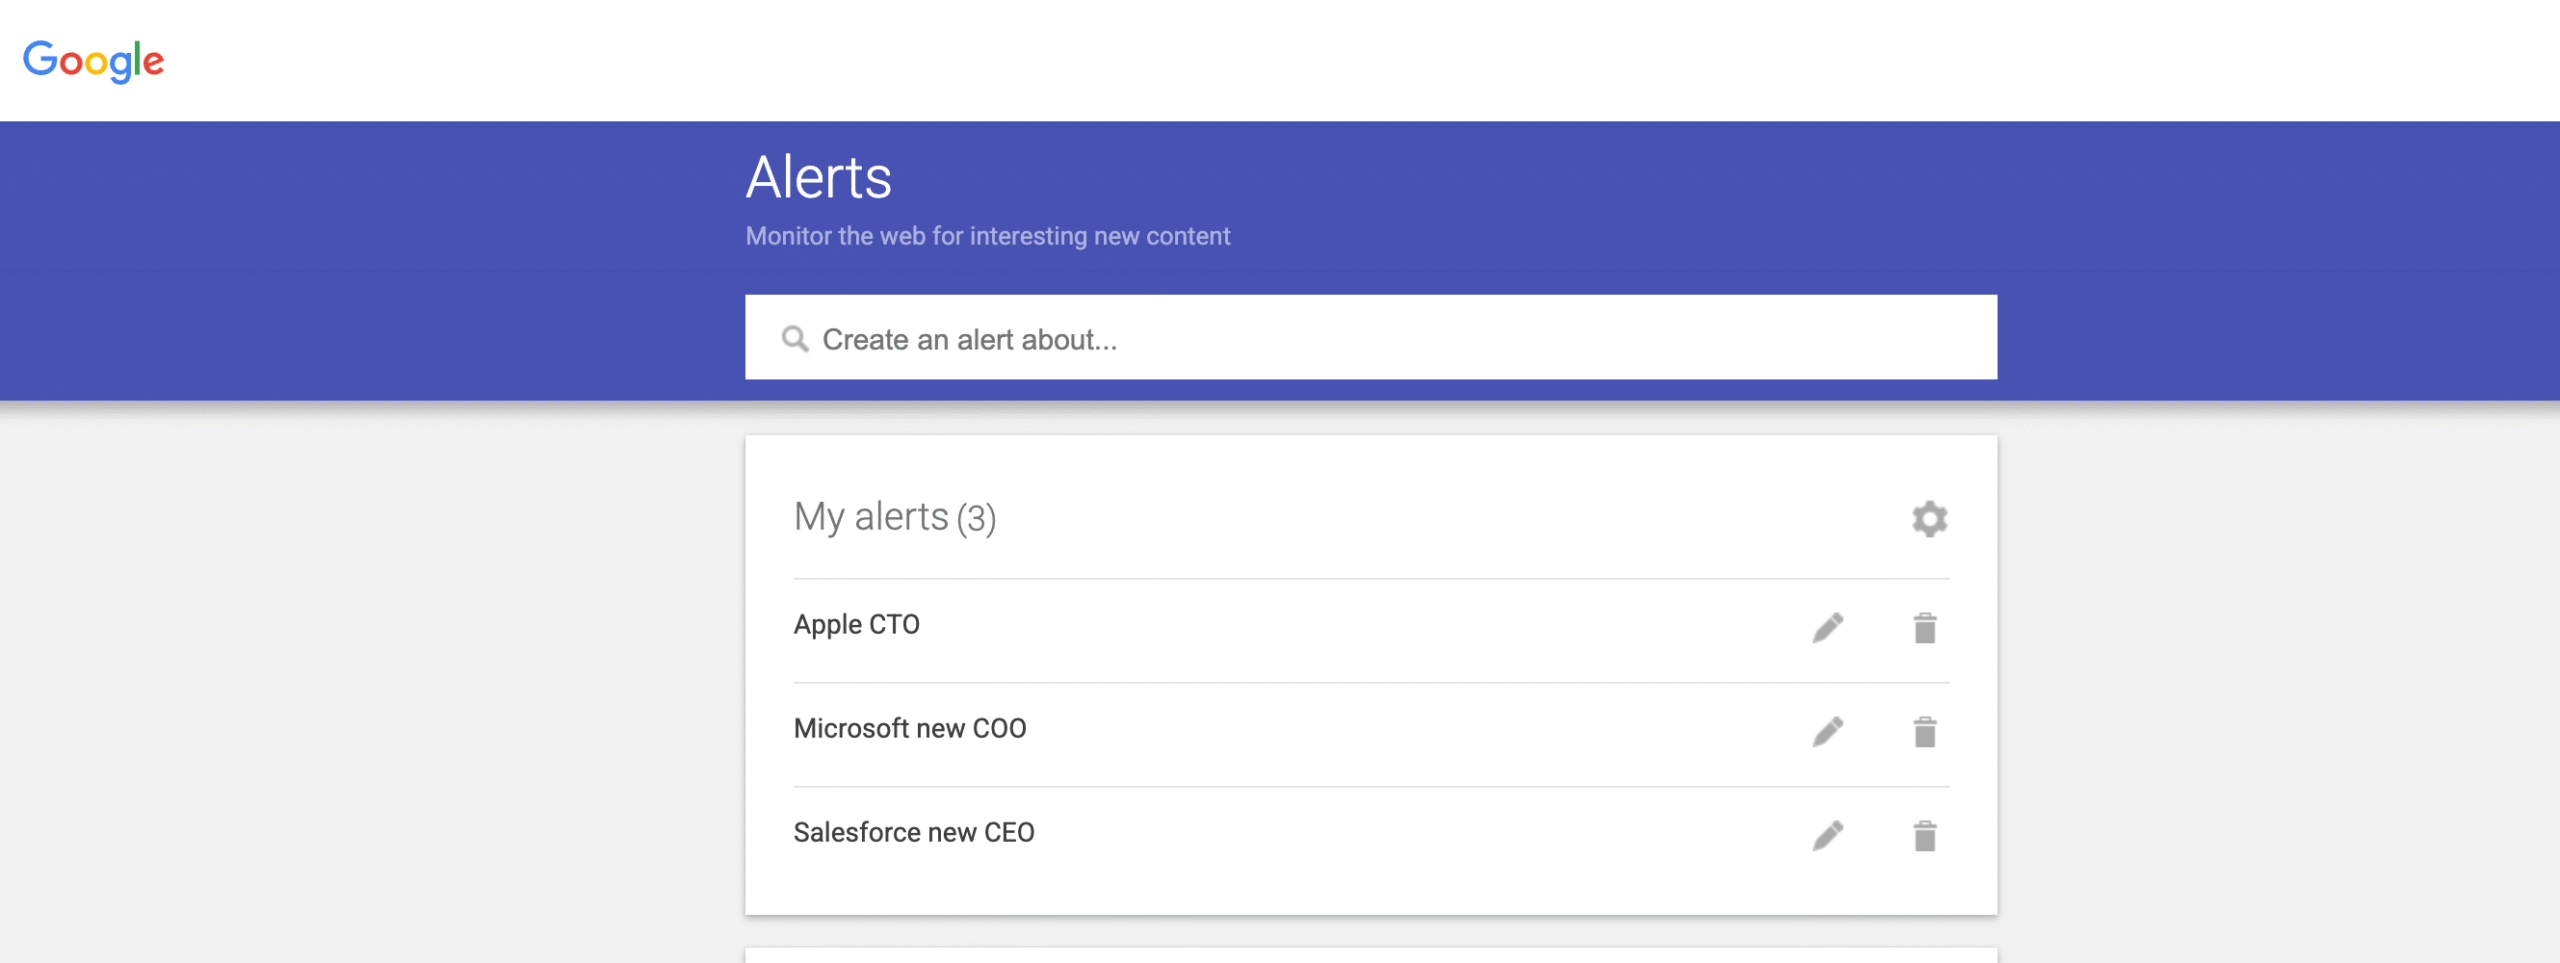
Task: Click the "Alerts" page heading
Action: click(818, 178)
